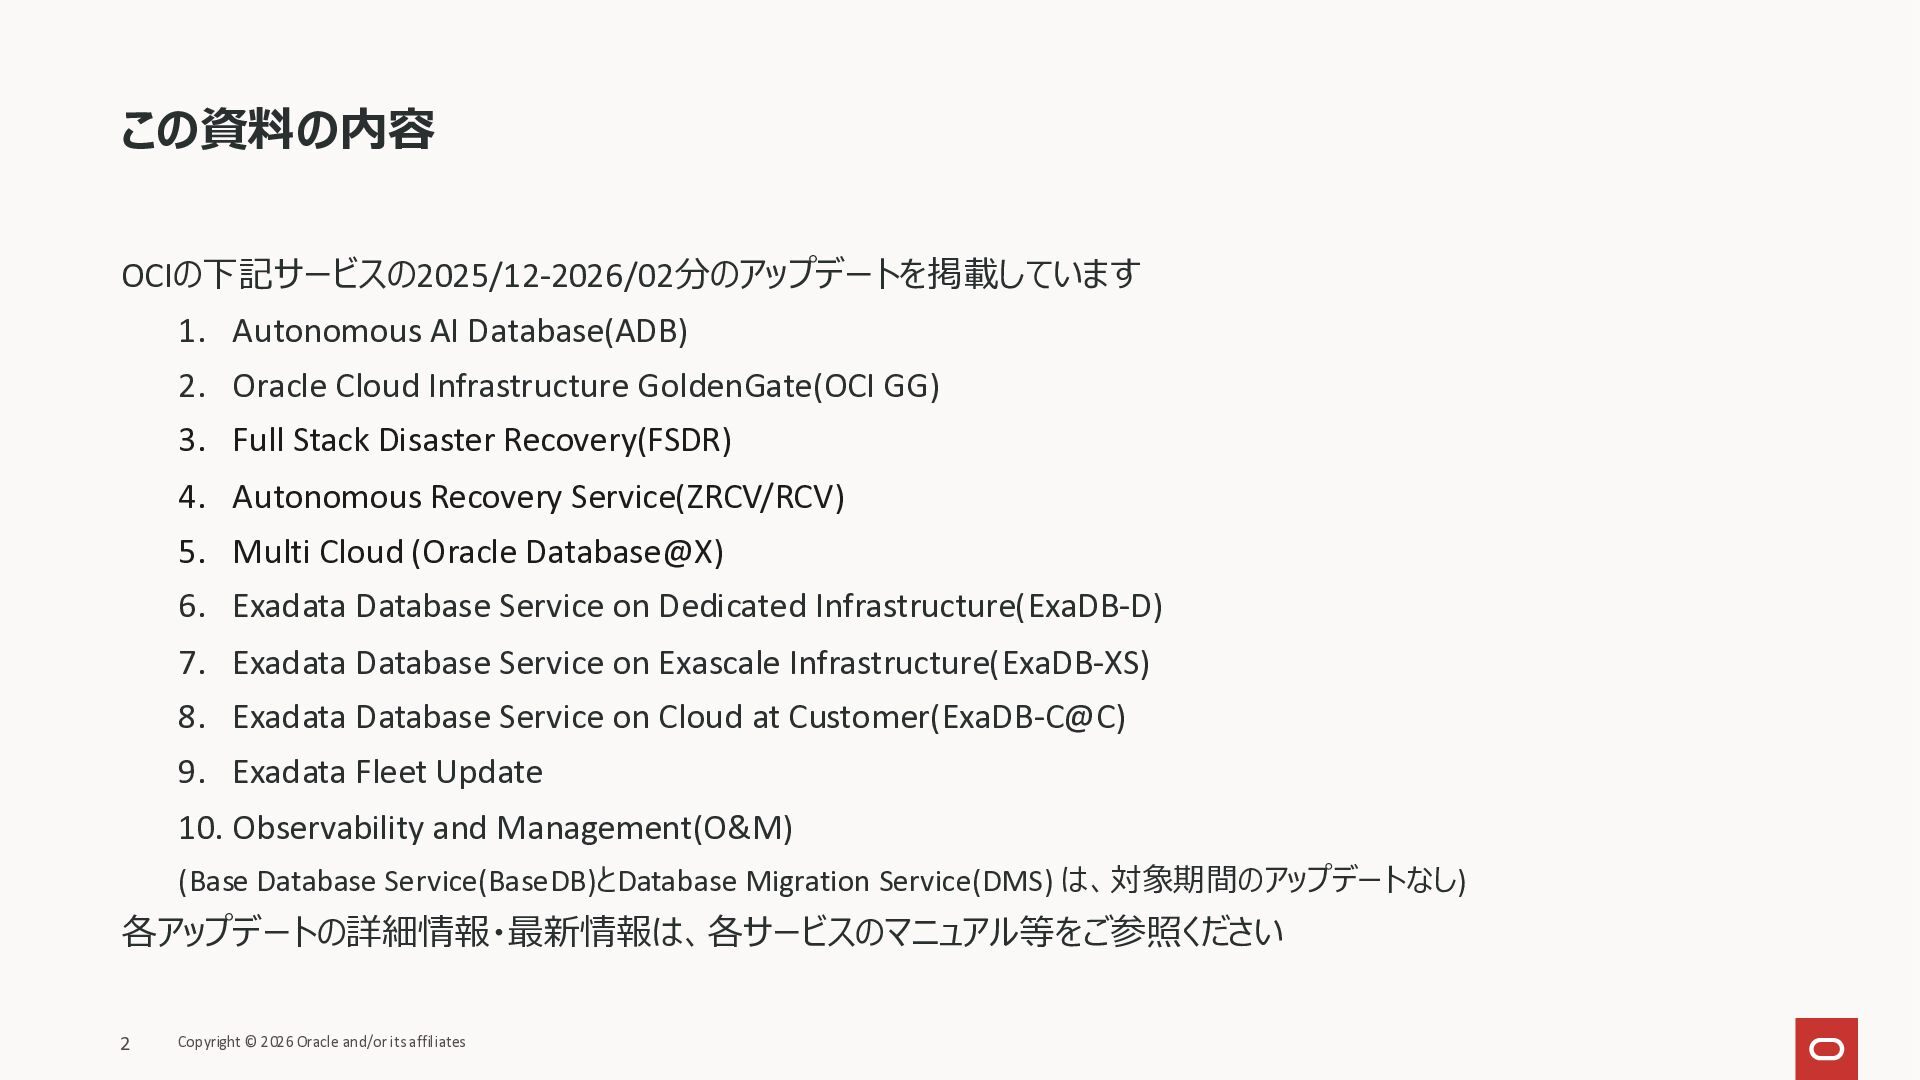Select the Exadata Fleet Update item
1920x1080 pixels.
coord(387,772)
